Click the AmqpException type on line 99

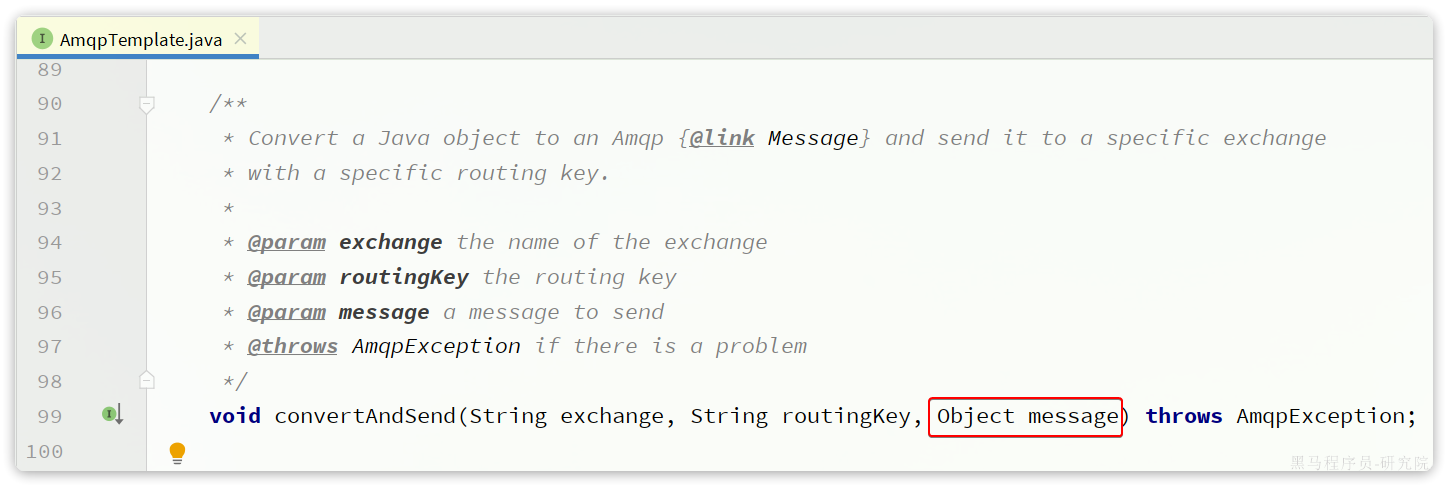1320,416
